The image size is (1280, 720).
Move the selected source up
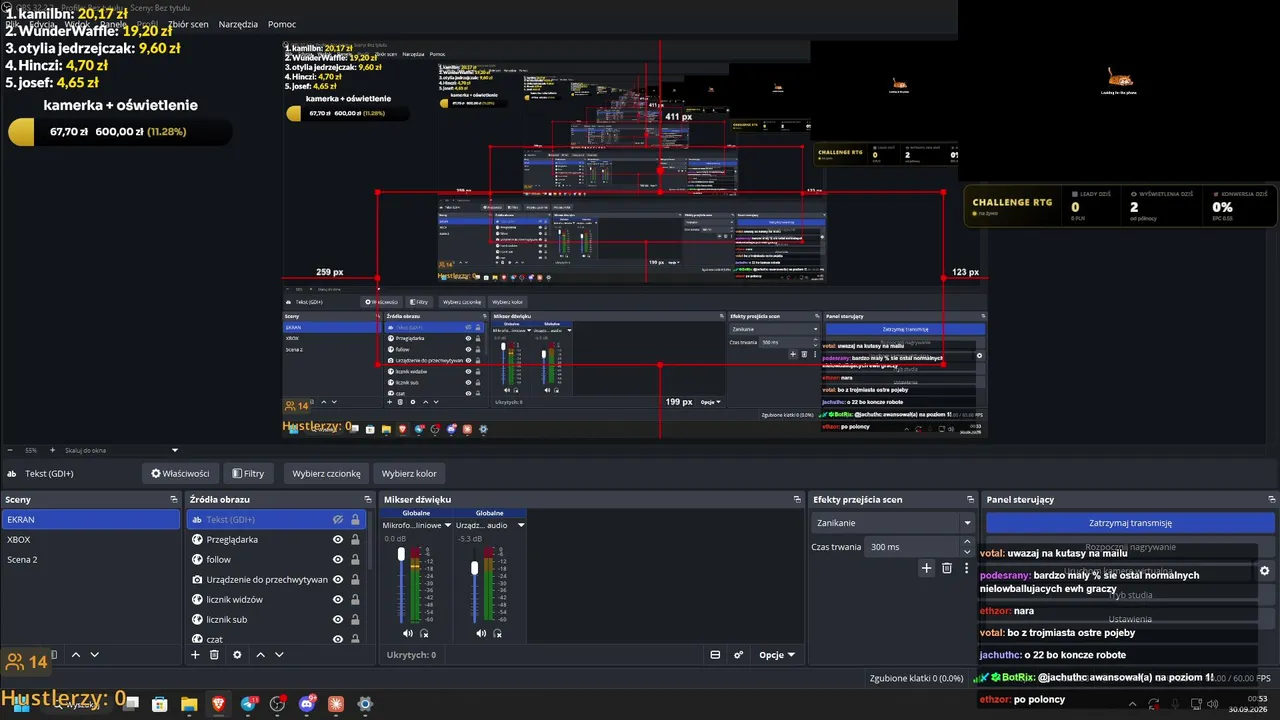click(261, 655)
